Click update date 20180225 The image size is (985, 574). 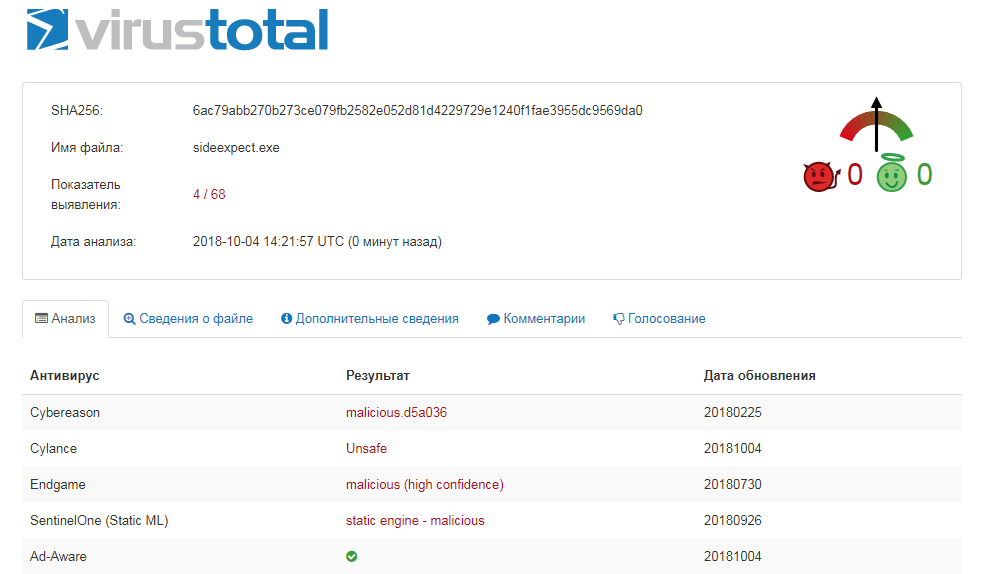[x=732, y=413]
